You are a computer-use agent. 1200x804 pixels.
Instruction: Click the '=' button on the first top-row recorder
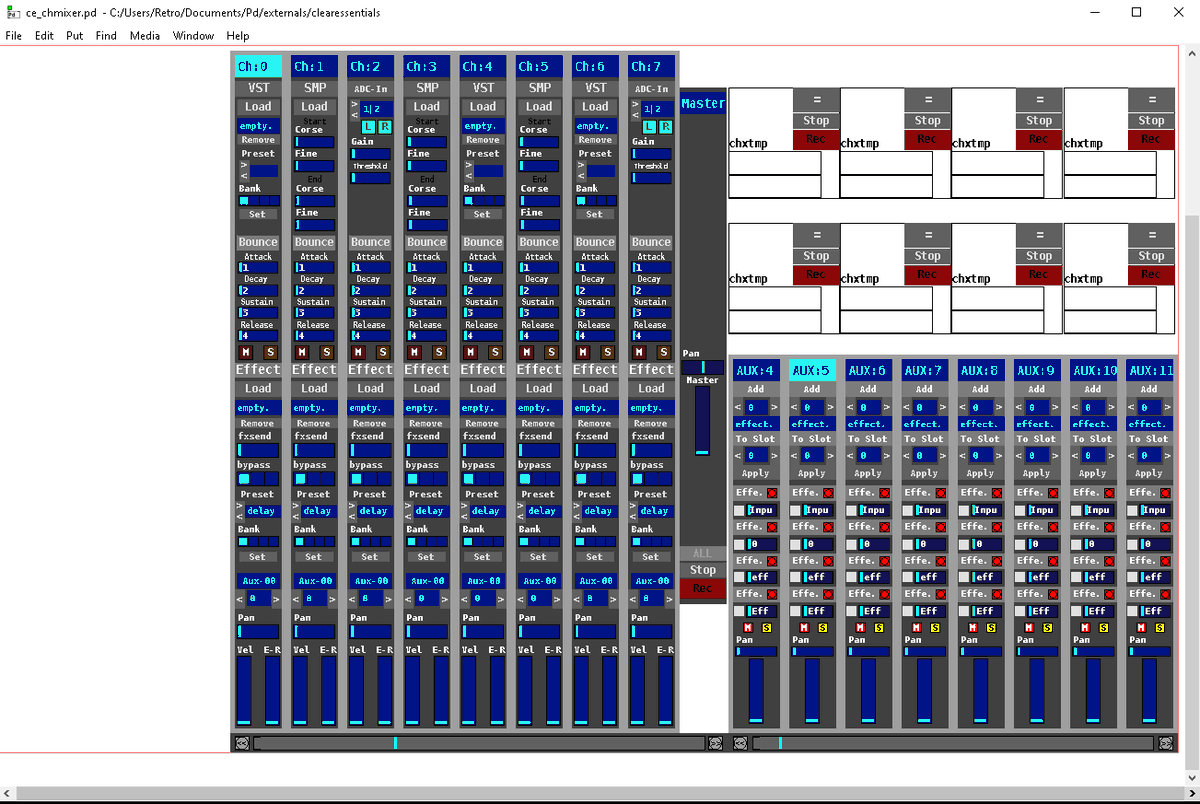pos(817,100)
